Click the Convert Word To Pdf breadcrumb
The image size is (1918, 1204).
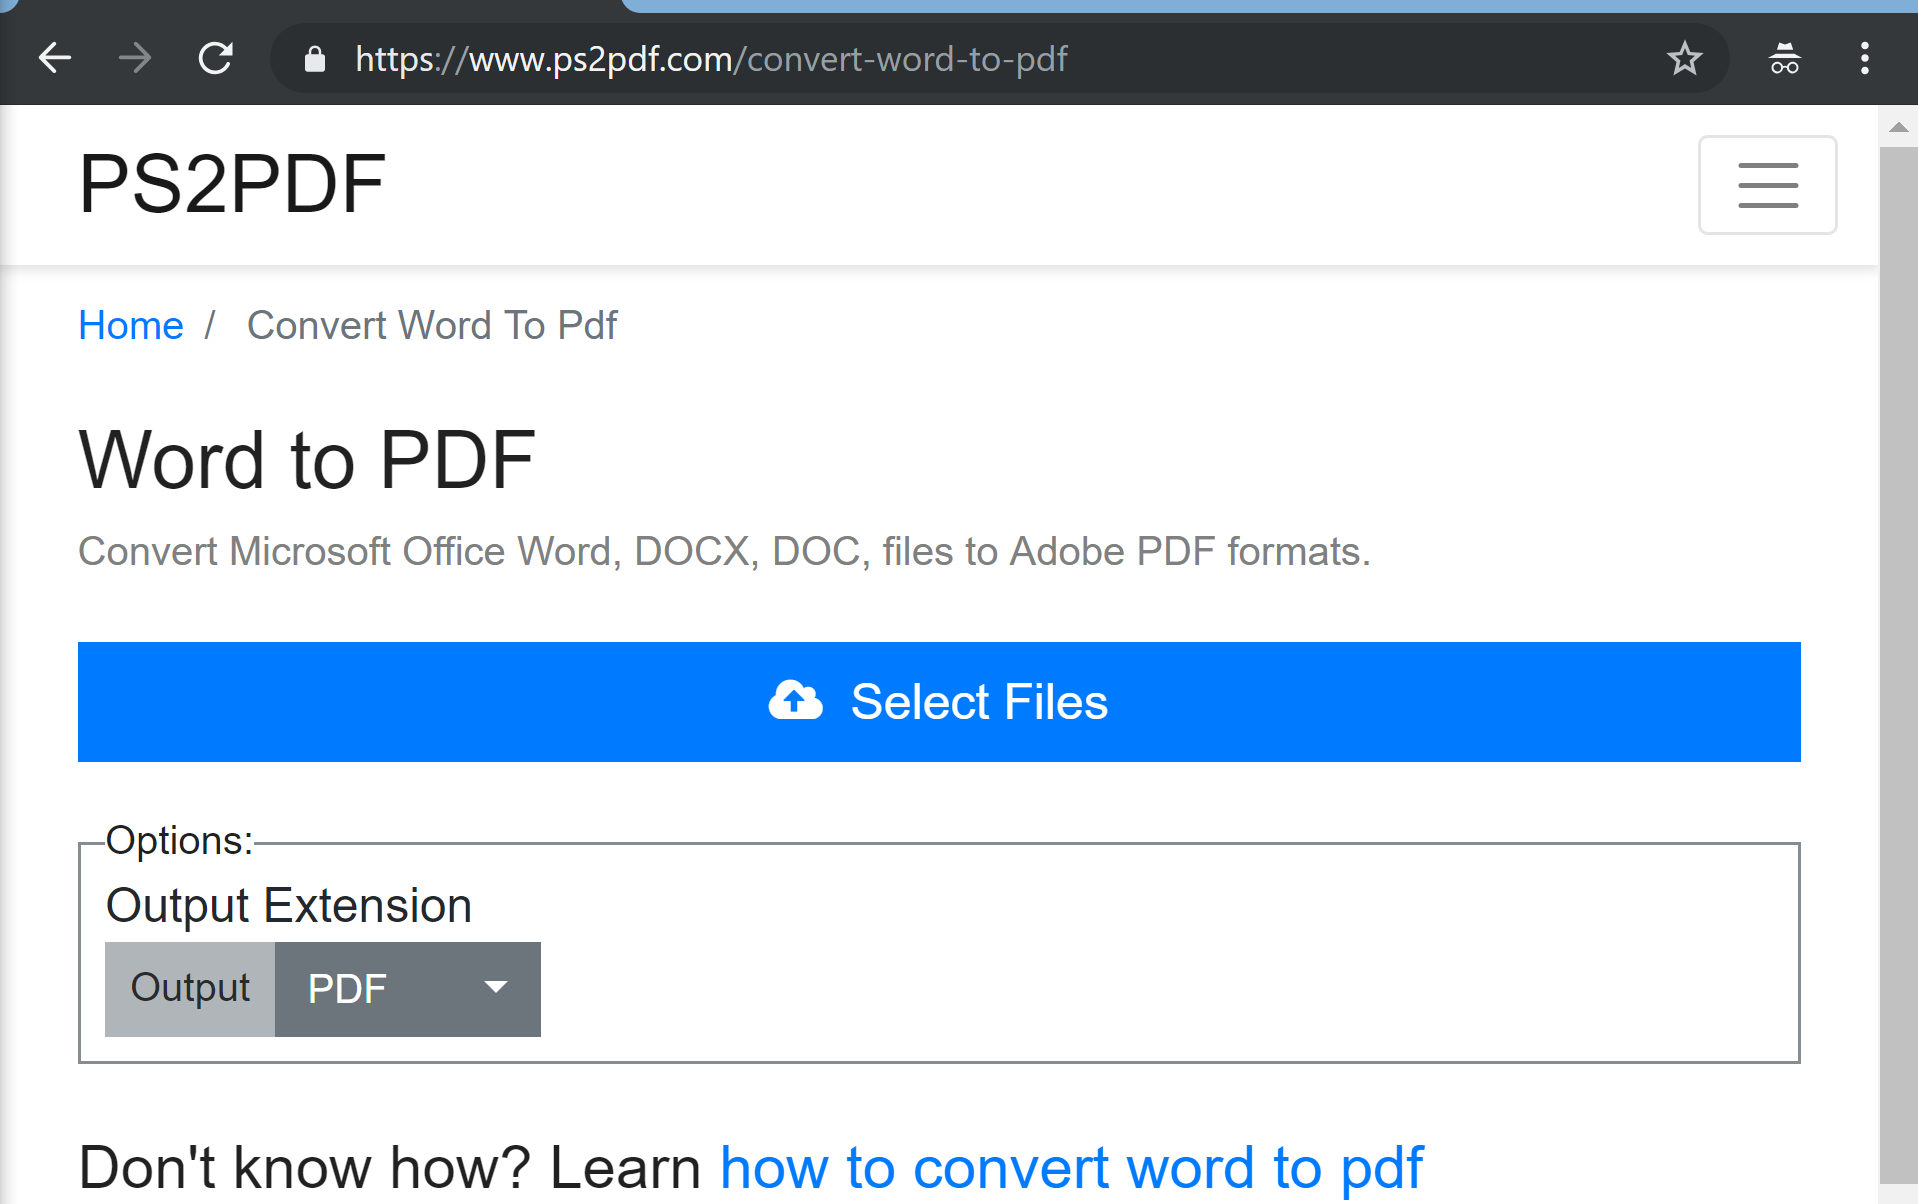point(432,325)
